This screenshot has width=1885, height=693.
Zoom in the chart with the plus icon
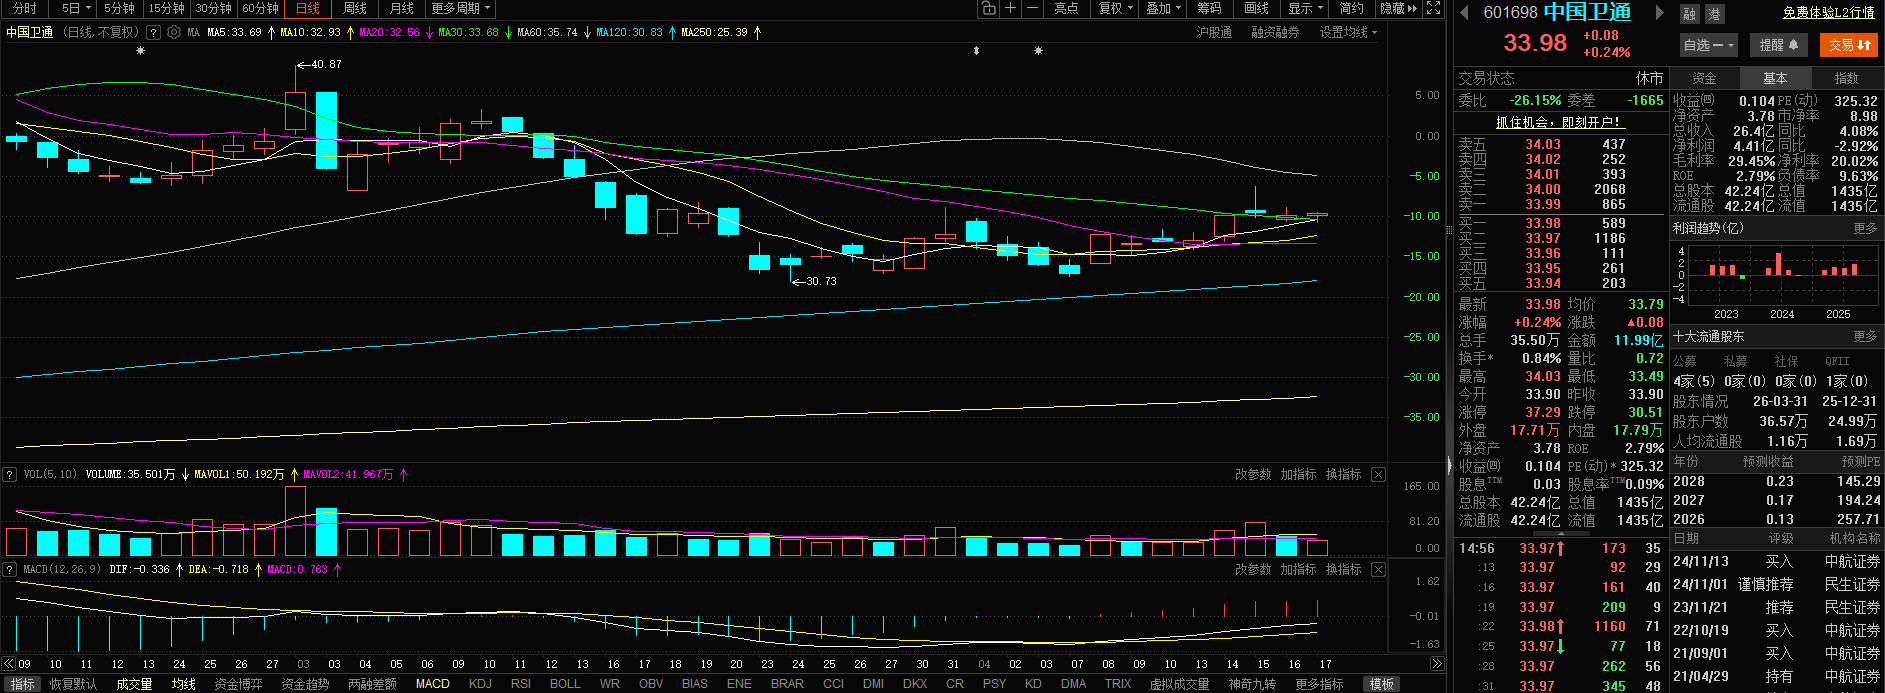[1011, 8]
